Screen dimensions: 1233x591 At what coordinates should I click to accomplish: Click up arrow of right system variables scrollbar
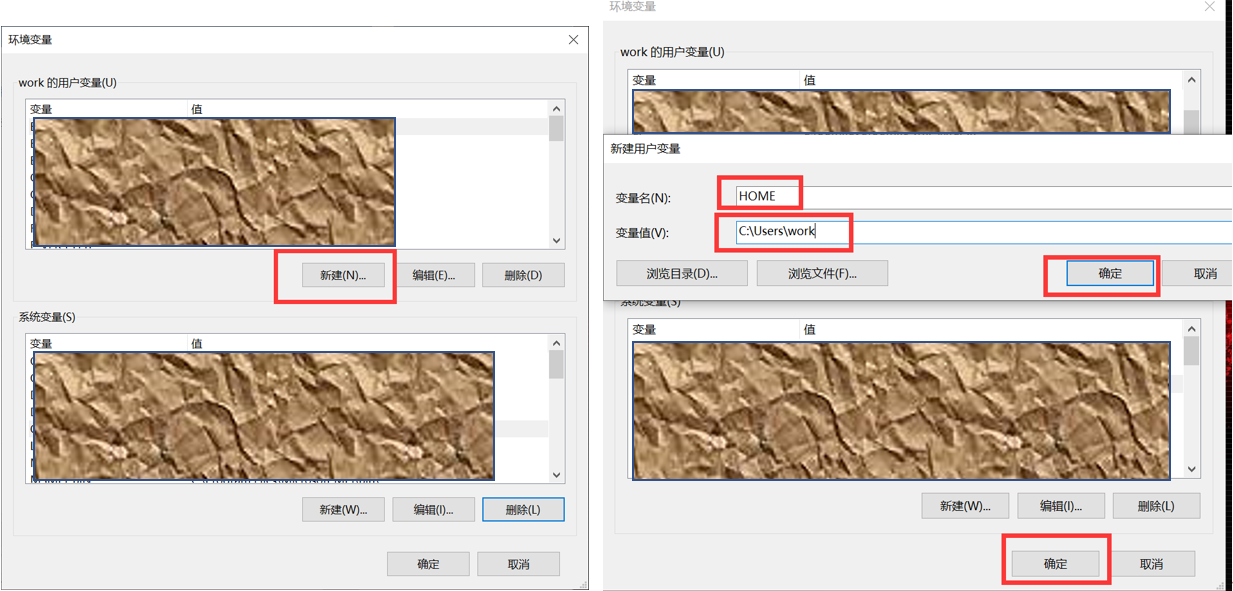(1191, 329)
